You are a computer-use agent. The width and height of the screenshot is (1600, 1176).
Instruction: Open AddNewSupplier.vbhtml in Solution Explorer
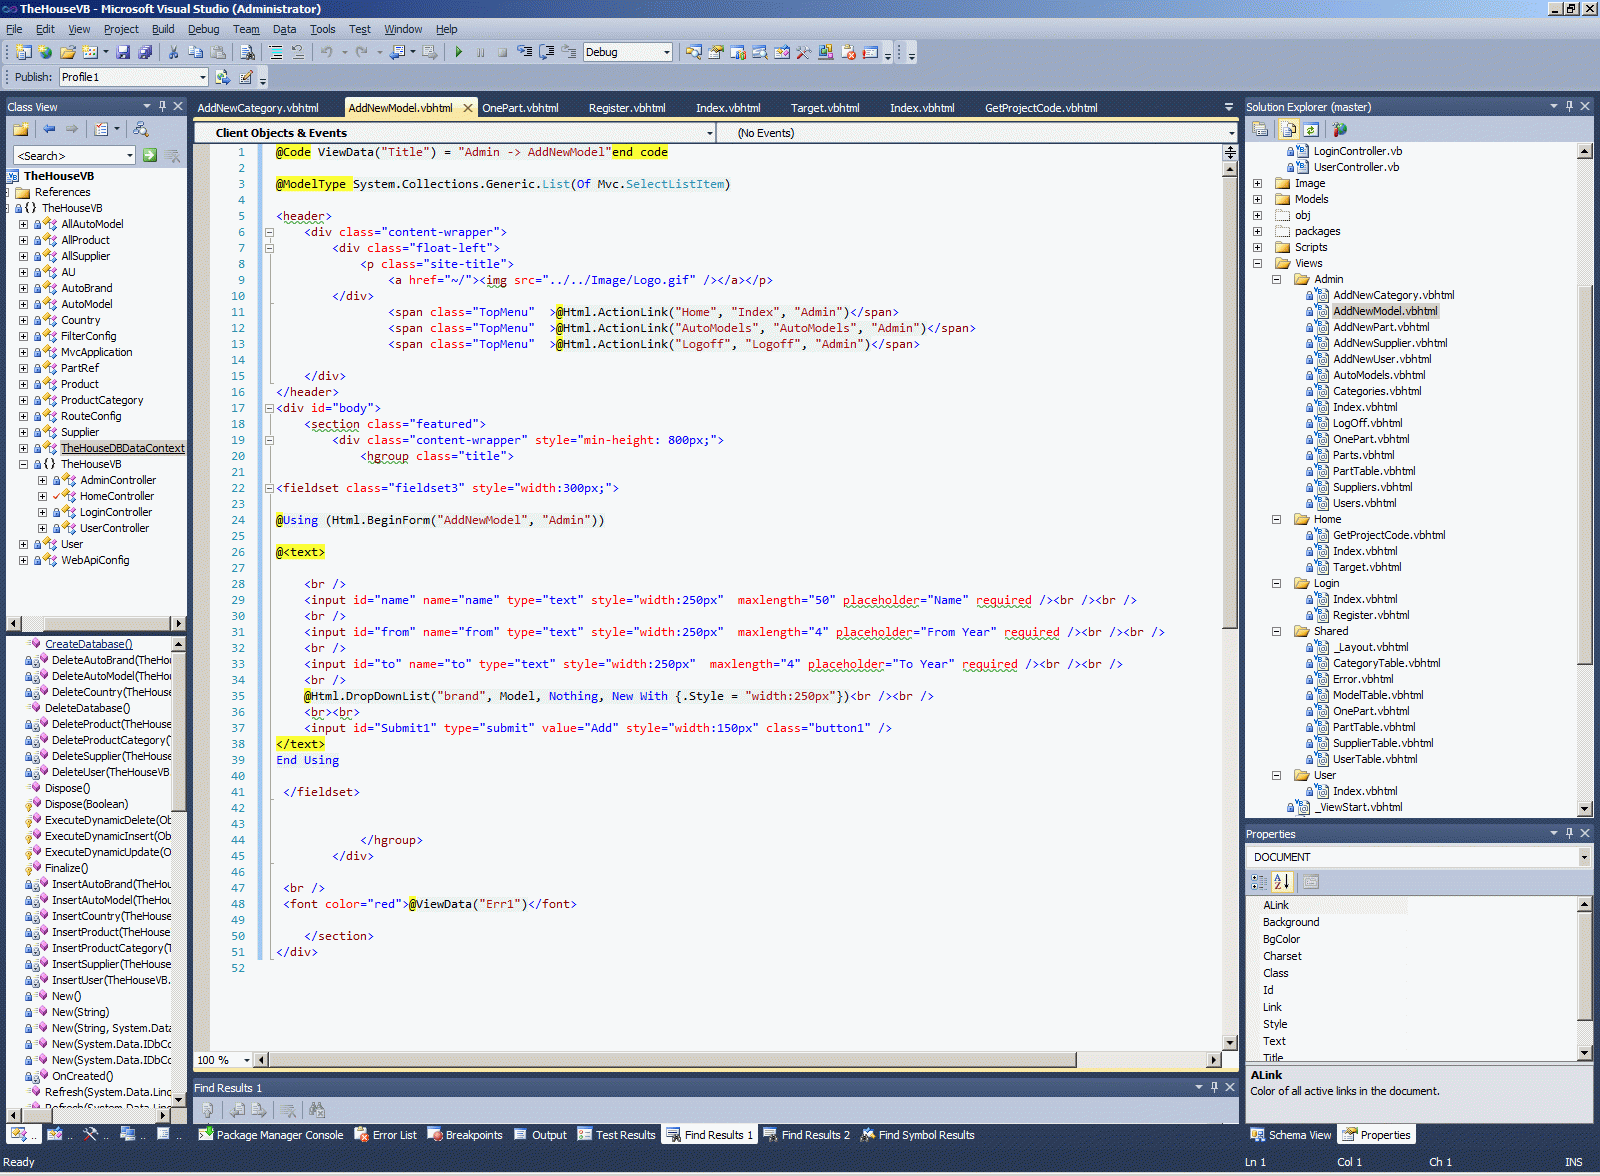point(1390,343)
